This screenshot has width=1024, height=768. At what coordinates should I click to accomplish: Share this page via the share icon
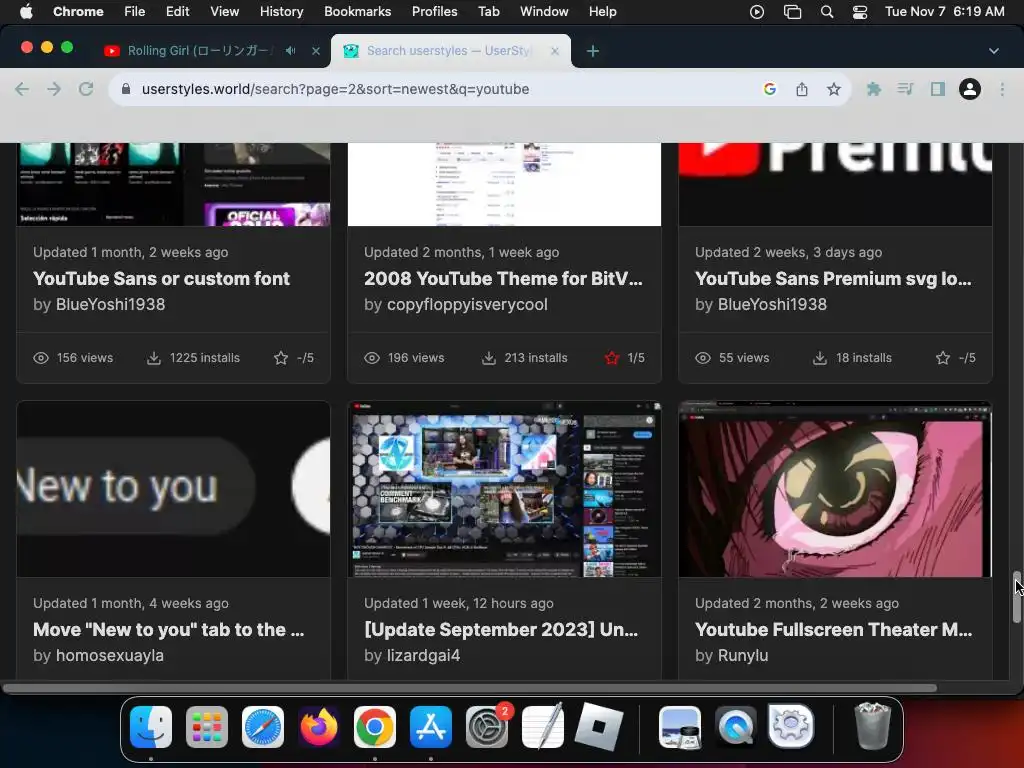tap(802, 89)
